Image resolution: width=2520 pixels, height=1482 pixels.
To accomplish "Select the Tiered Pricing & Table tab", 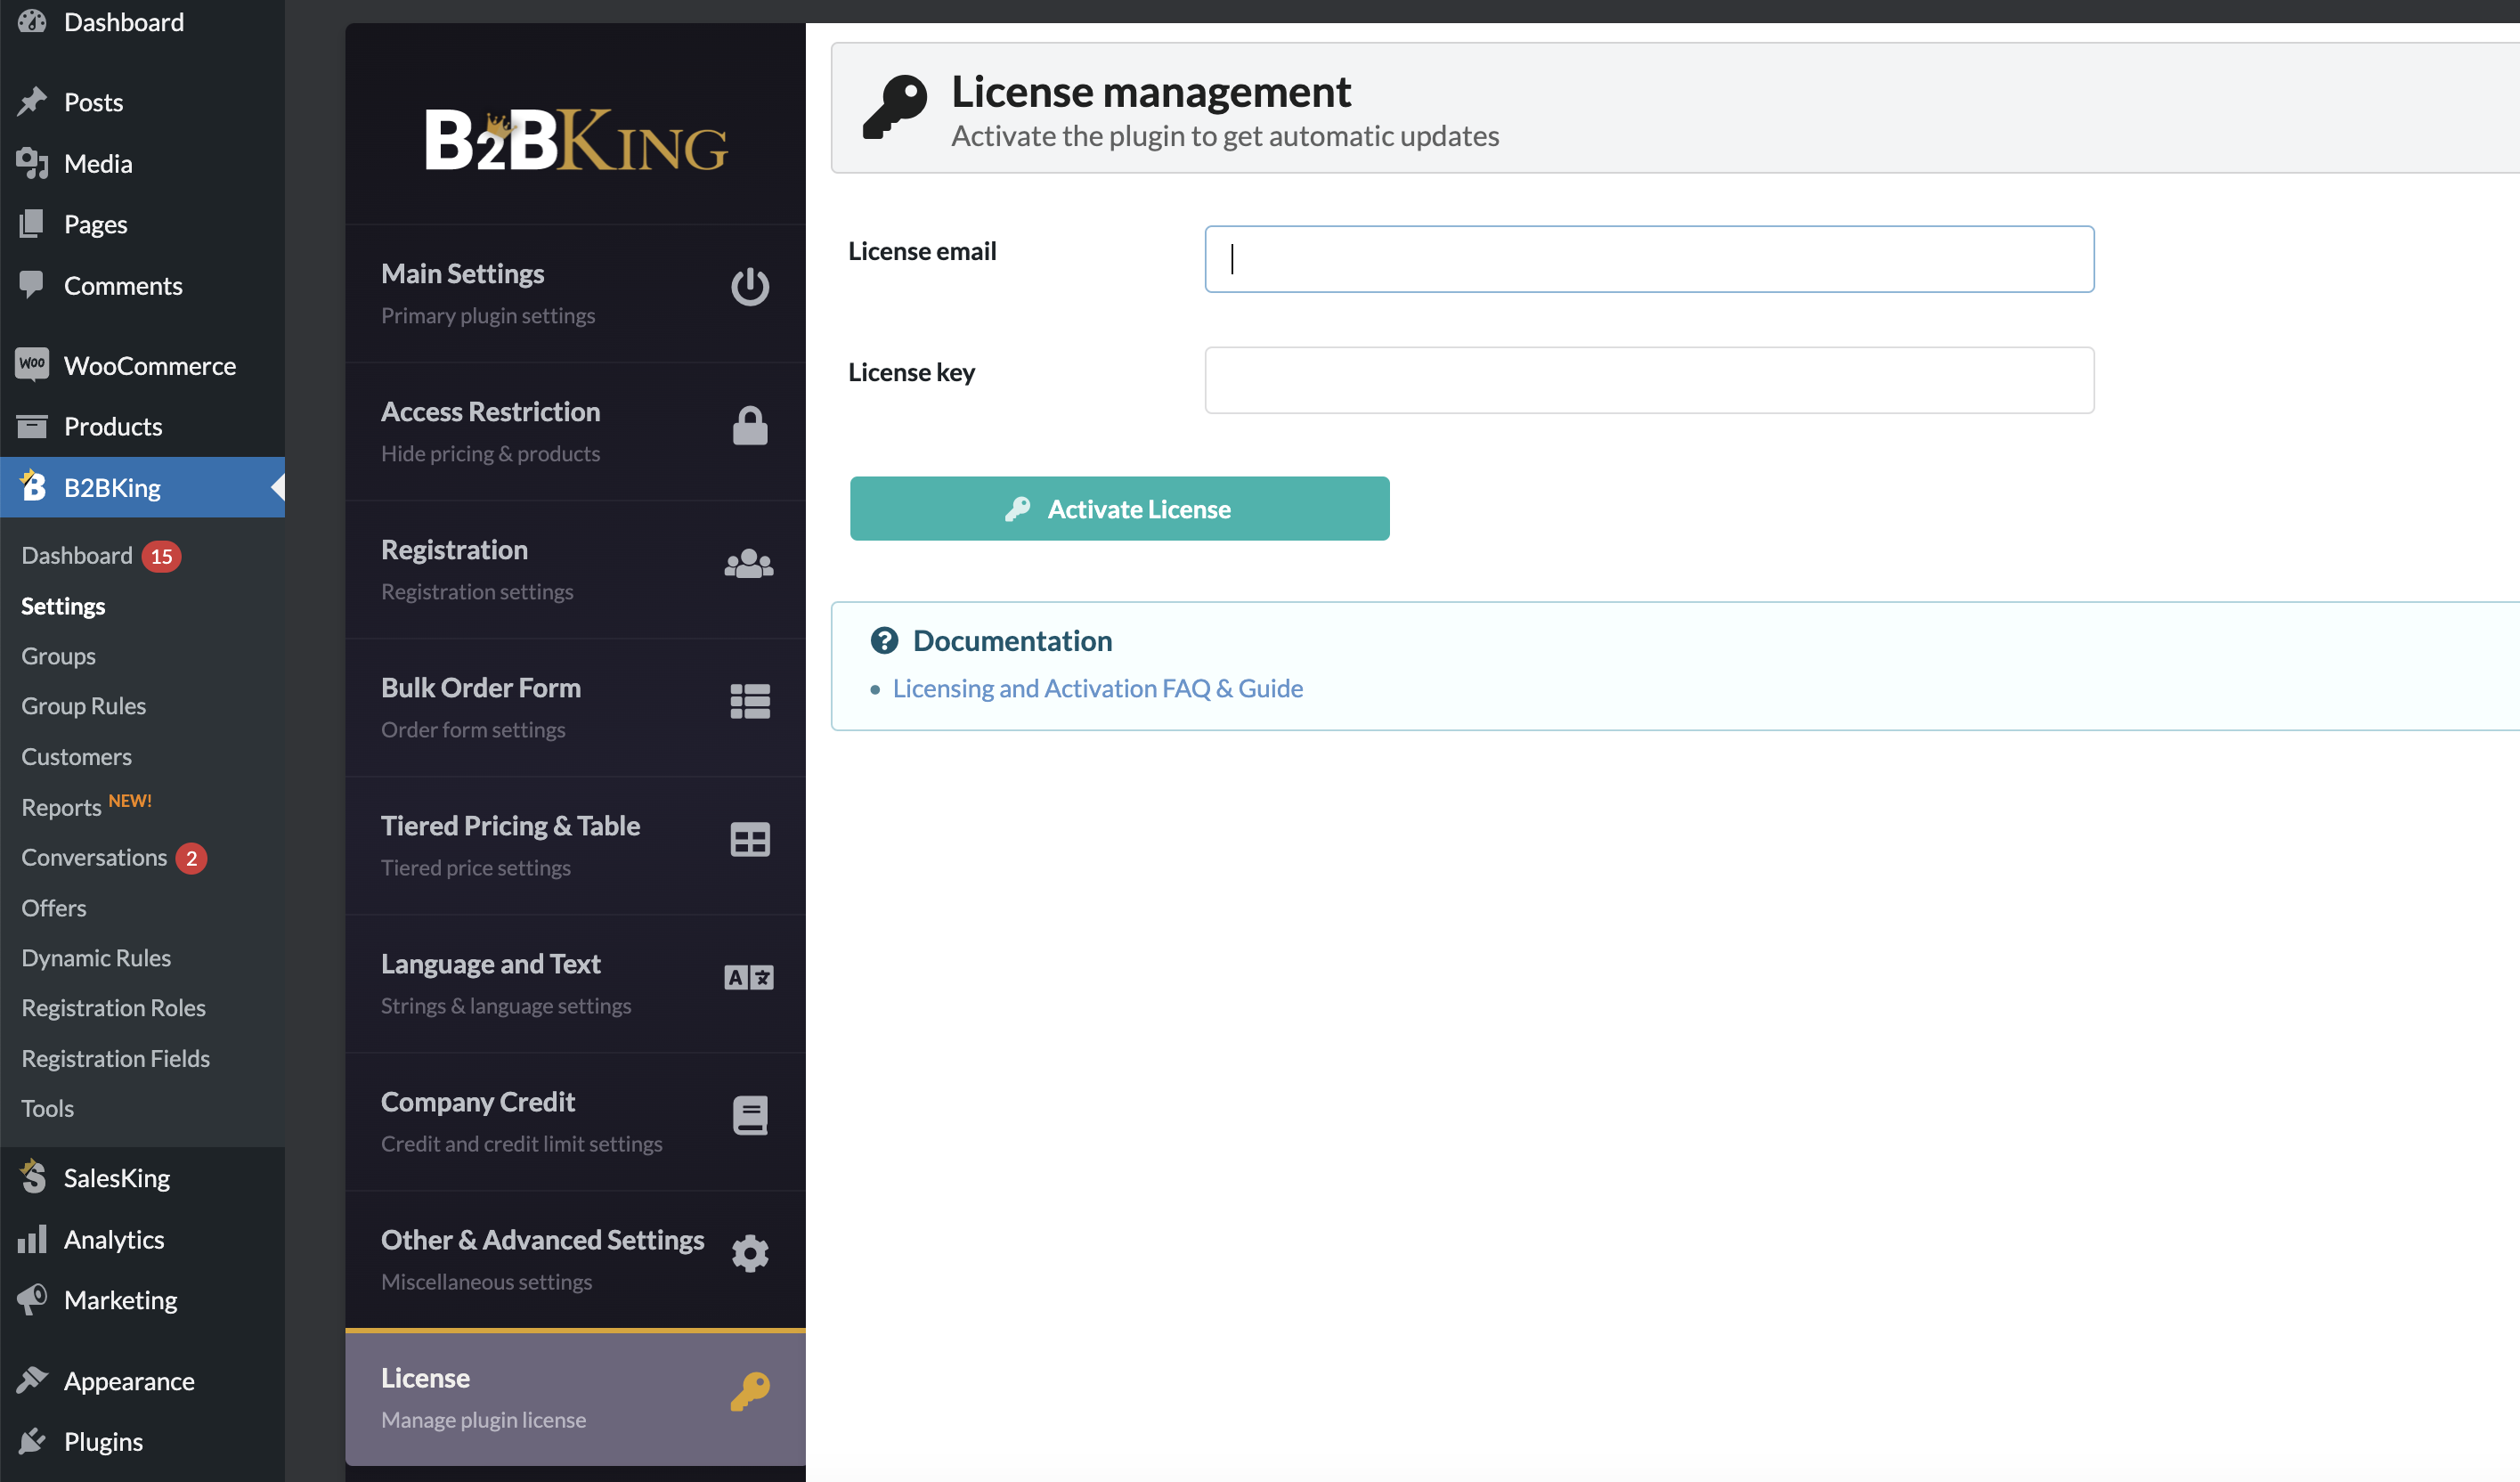I will [x=575, y=845].
